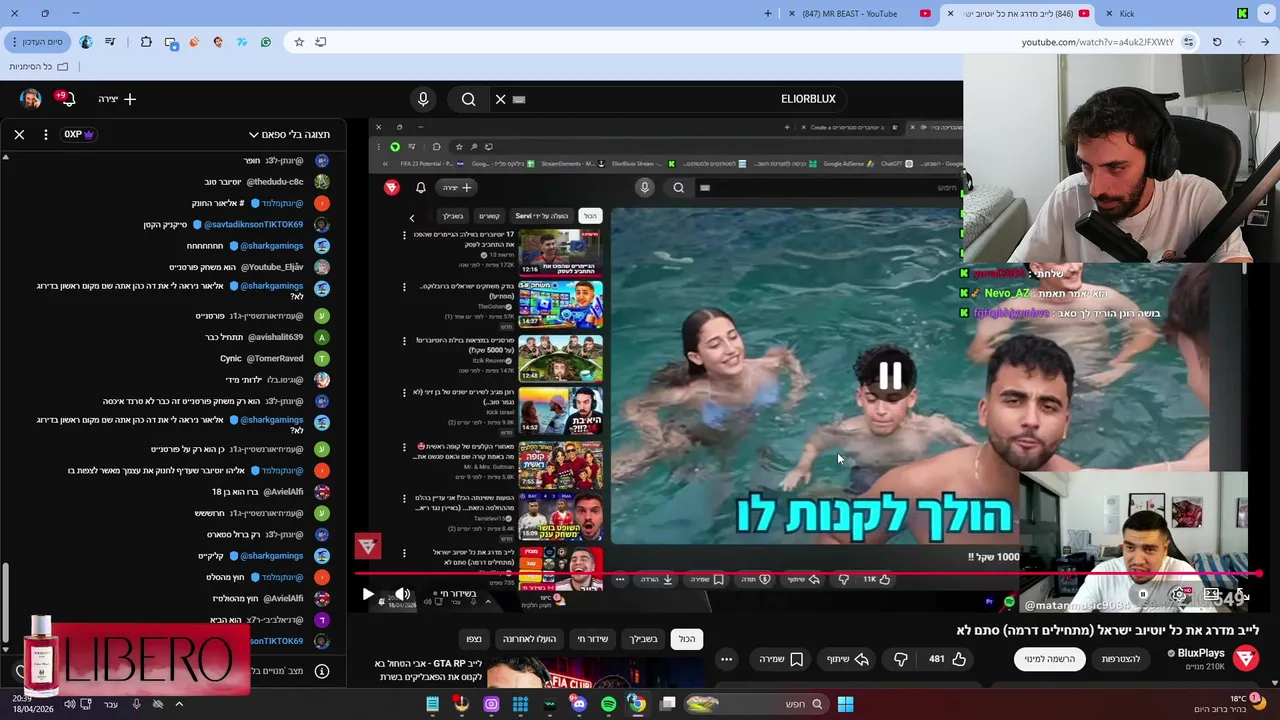Open the BluxPlays channel link
The image size is (1280, 720).
coord(1201,653)
